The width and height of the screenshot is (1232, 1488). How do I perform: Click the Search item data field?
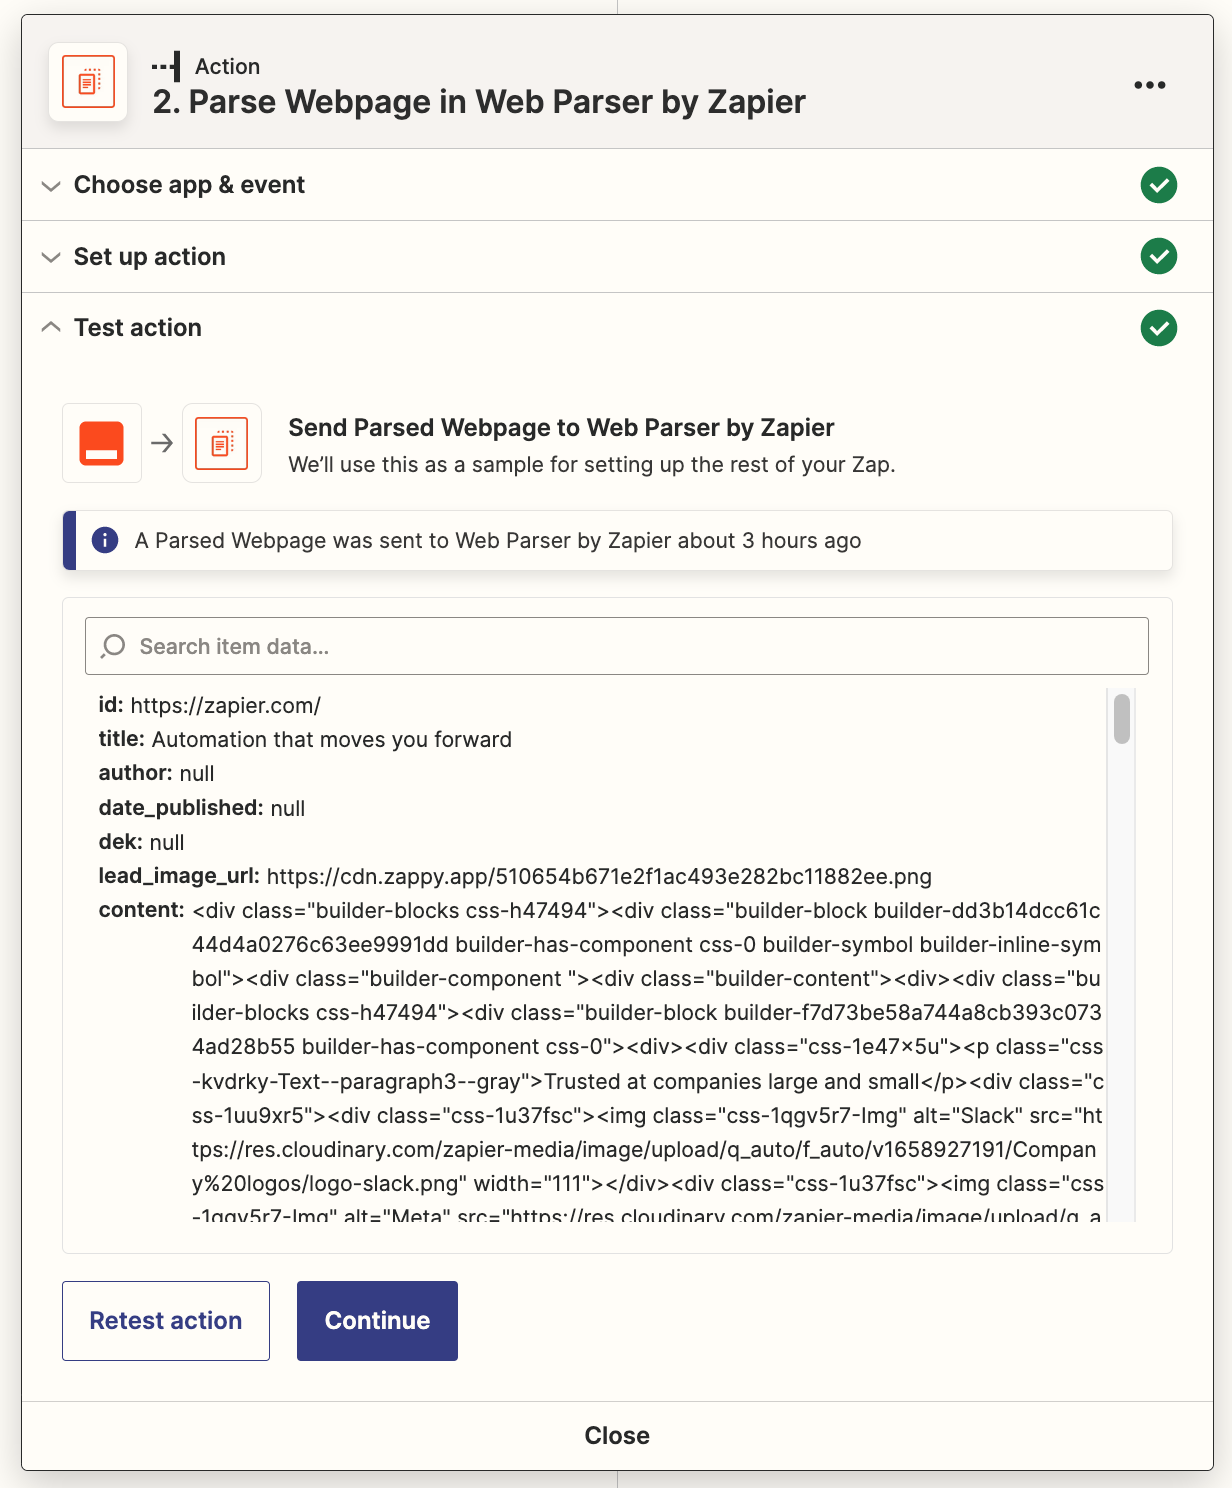click(x=616, y=646)
